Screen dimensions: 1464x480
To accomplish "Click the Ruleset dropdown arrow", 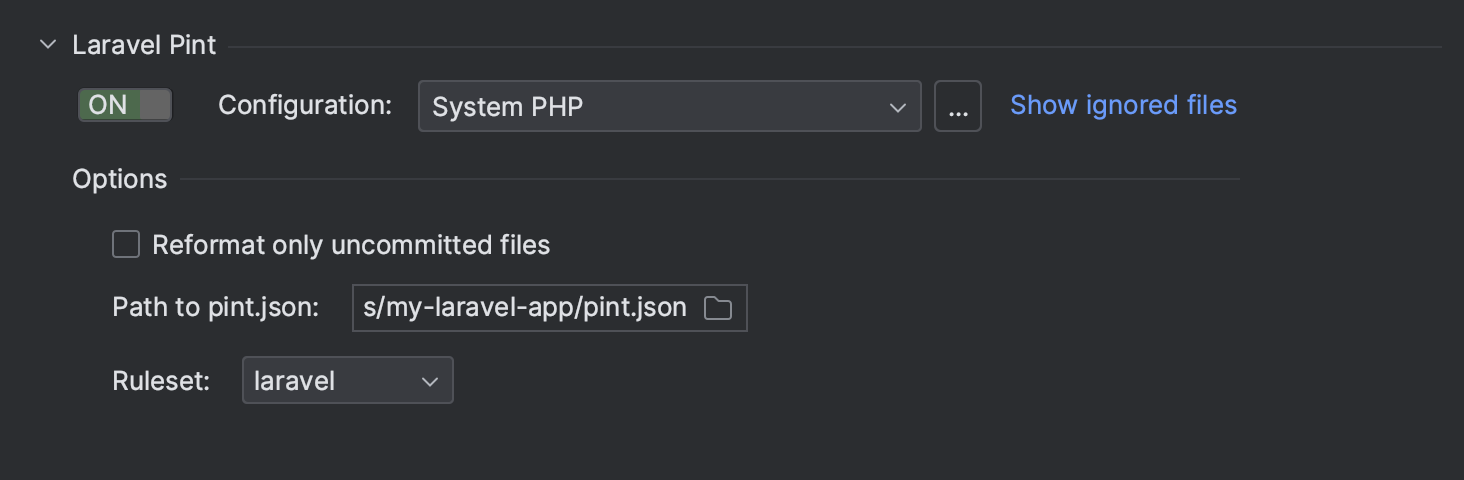I will coord(430,381).
